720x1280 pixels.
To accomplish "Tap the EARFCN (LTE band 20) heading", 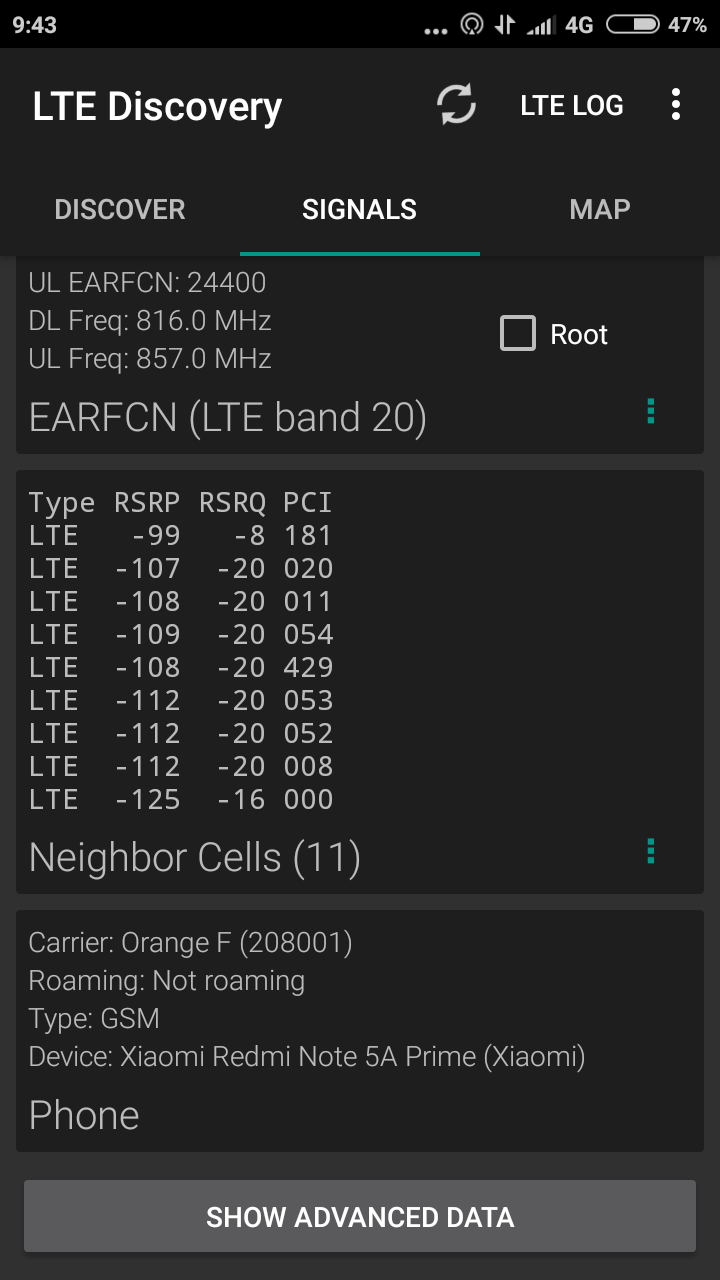I will [x=228, y=417].
